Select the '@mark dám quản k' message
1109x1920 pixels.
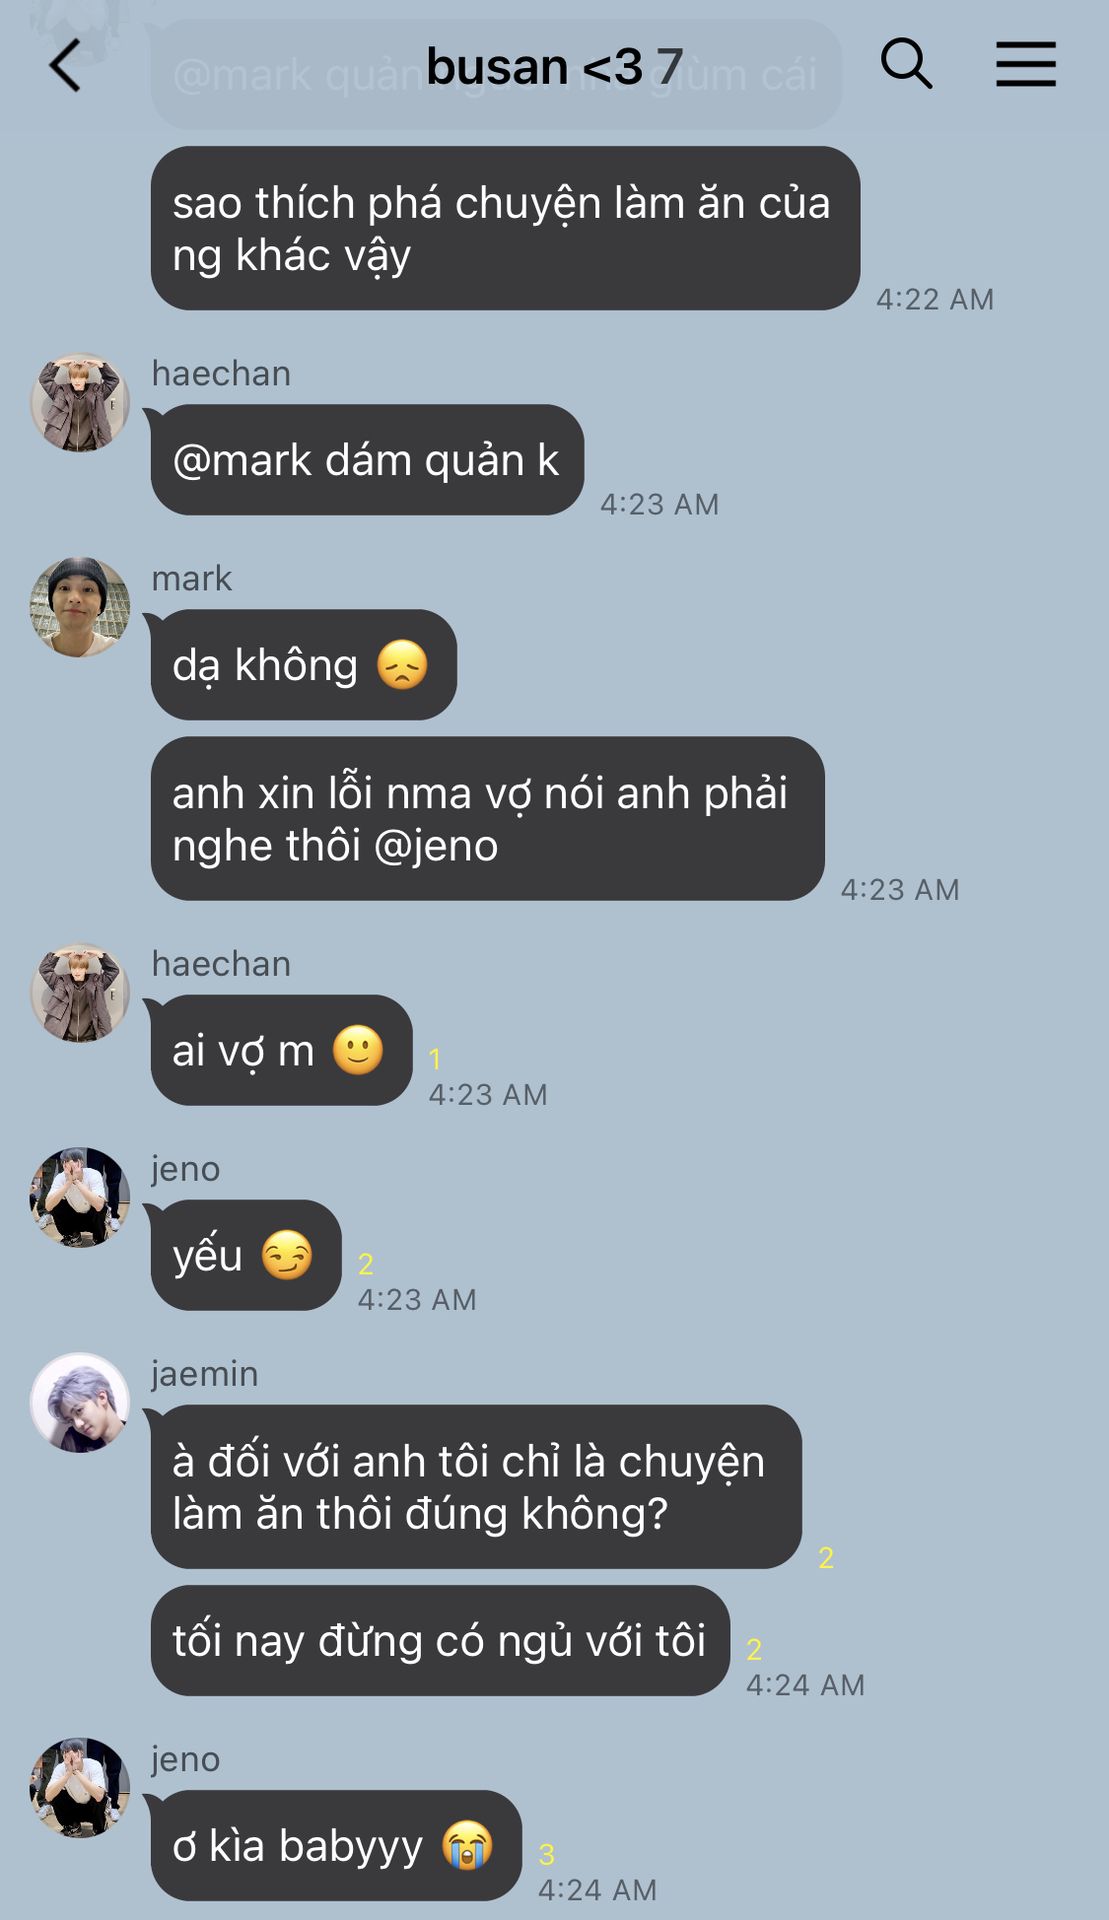[x=367, y=460]
